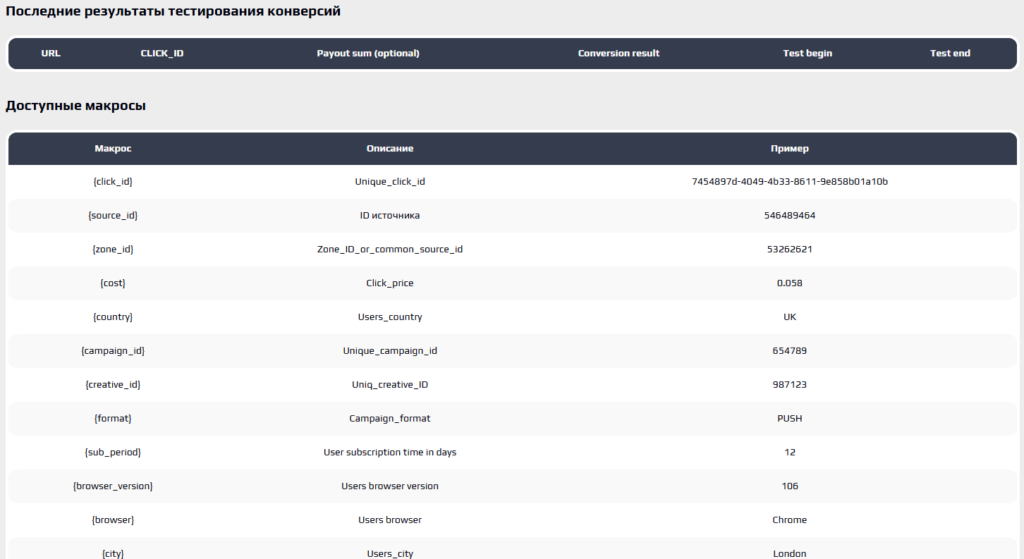
Task: Click the ID источника description
Action: 390,216
